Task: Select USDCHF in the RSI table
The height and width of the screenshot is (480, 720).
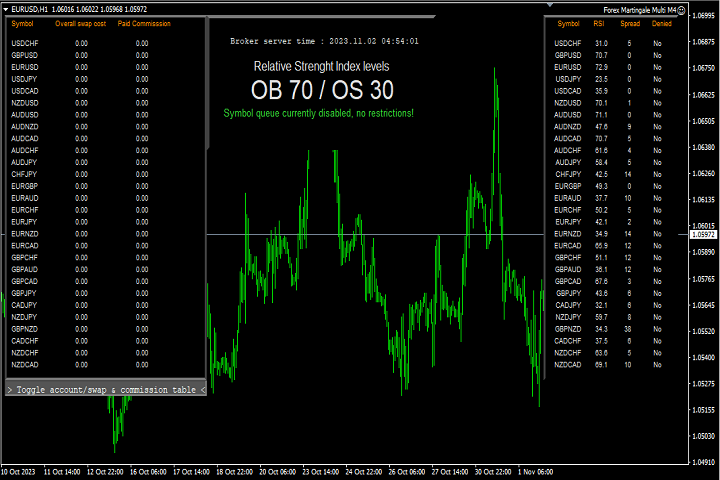Action: (568, 43)
